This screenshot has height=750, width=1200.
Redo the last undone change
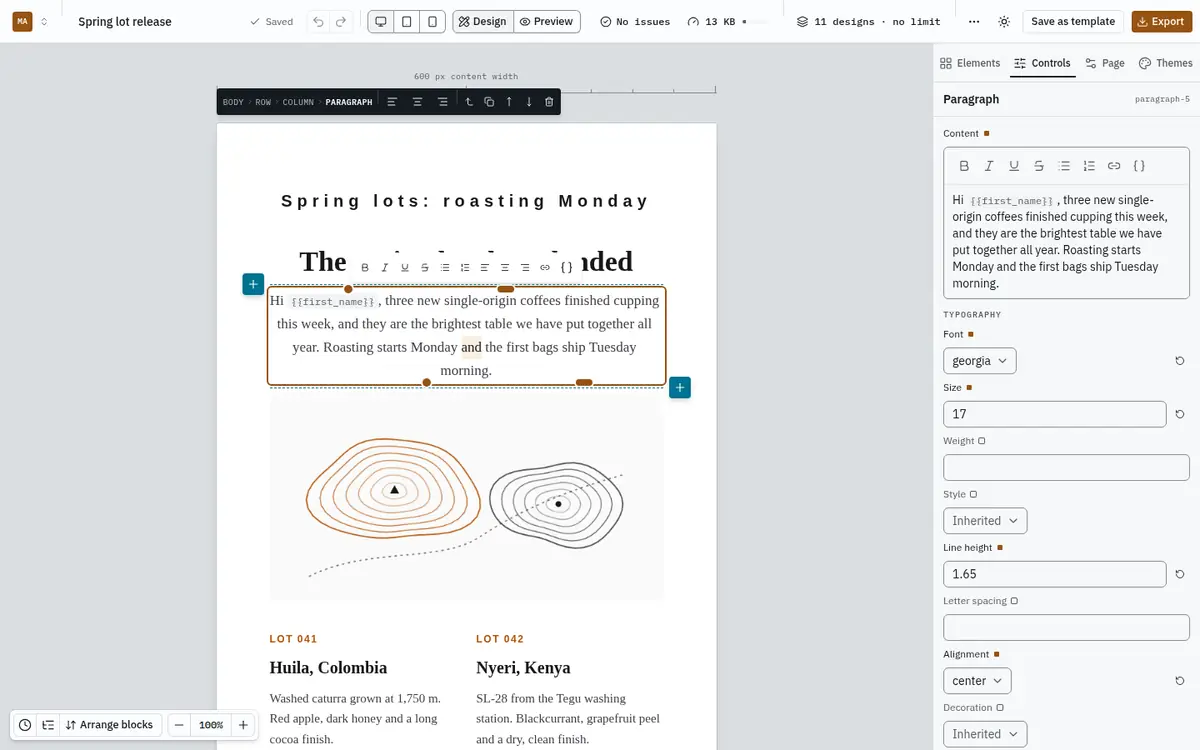click(342, 21)
